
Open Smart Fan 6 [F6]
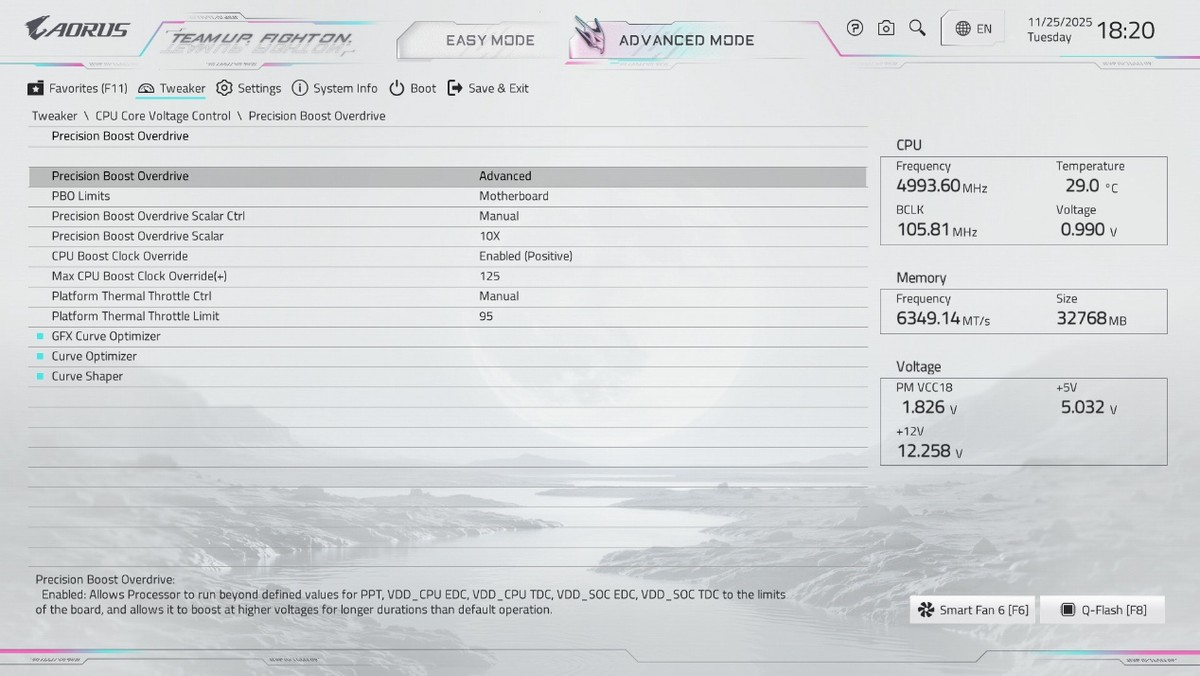coord(973,609)
